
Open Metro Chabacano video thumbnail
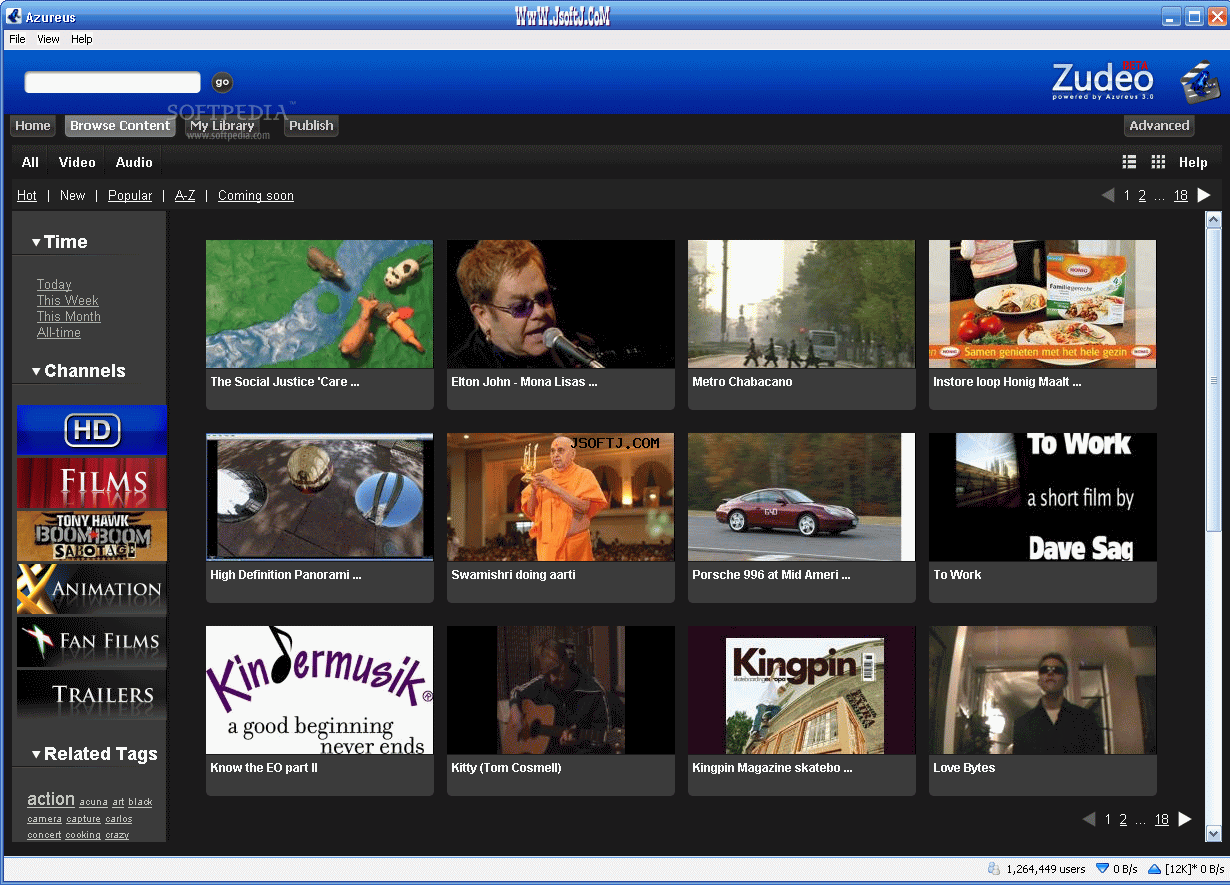point(802,304)
